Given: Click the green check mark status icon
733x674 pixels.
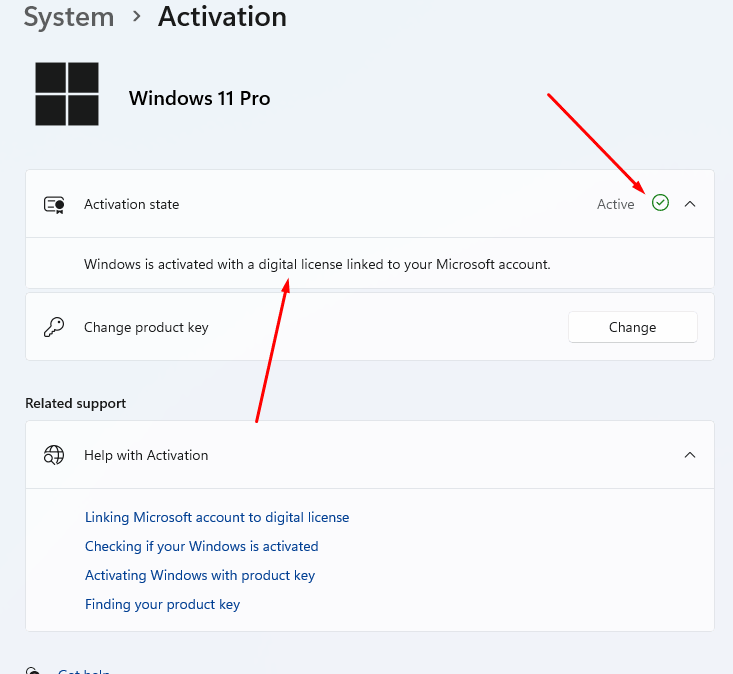Looking at the screenshot, I should (x=660, y=203).
